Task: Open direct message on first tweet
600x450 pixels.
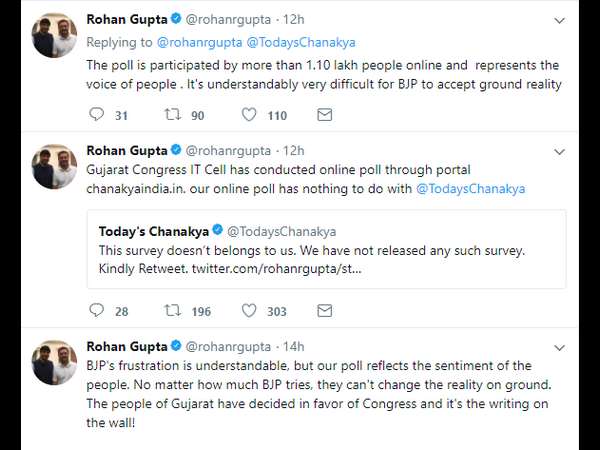Action: point(323,115)
